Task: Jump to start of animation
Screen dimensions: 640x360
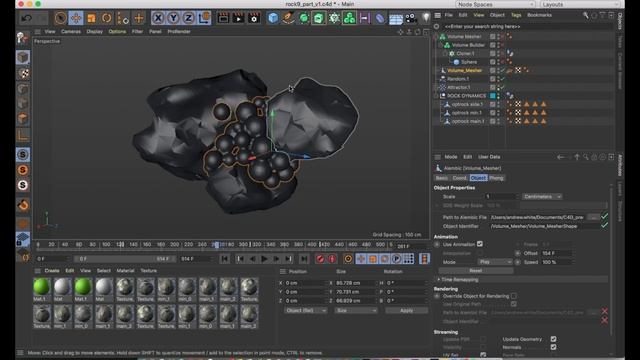Action: 224,259
